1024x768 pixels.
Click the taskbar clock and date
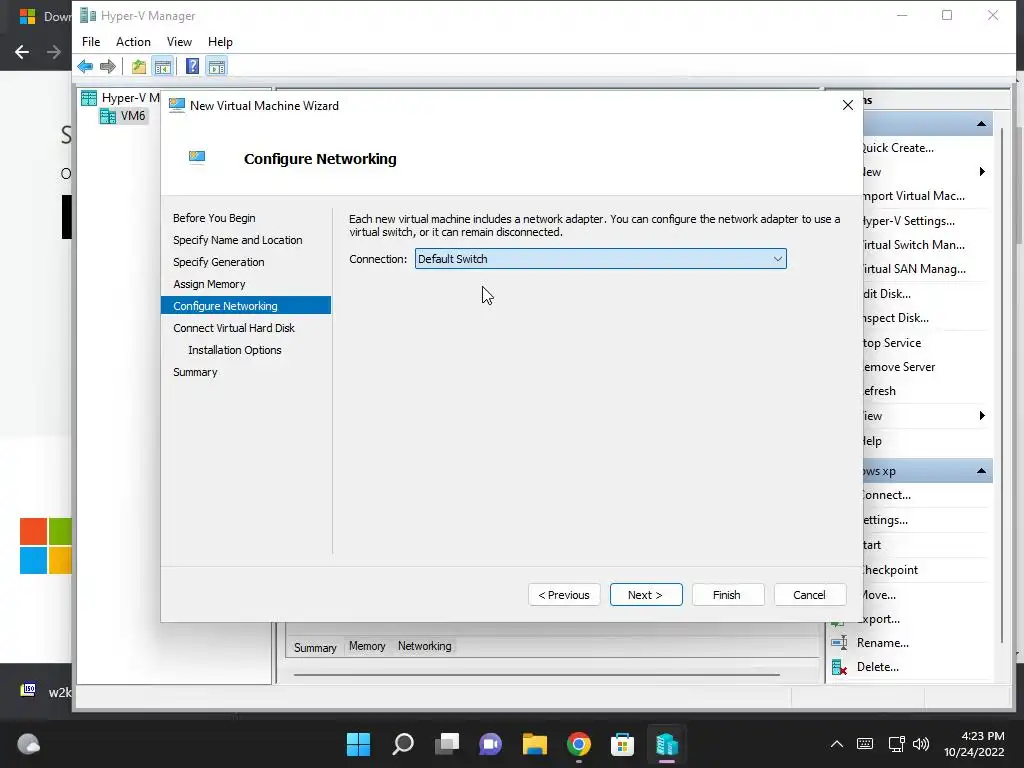(x=974, y=744)
